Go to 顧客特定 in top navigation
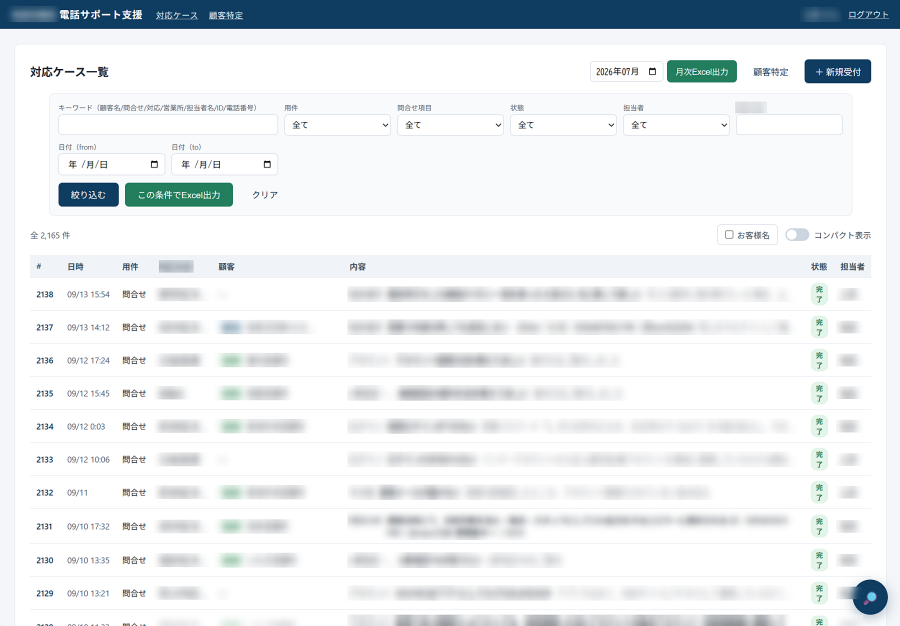Screen dimensions: 900x626 [x=226, y=15]
